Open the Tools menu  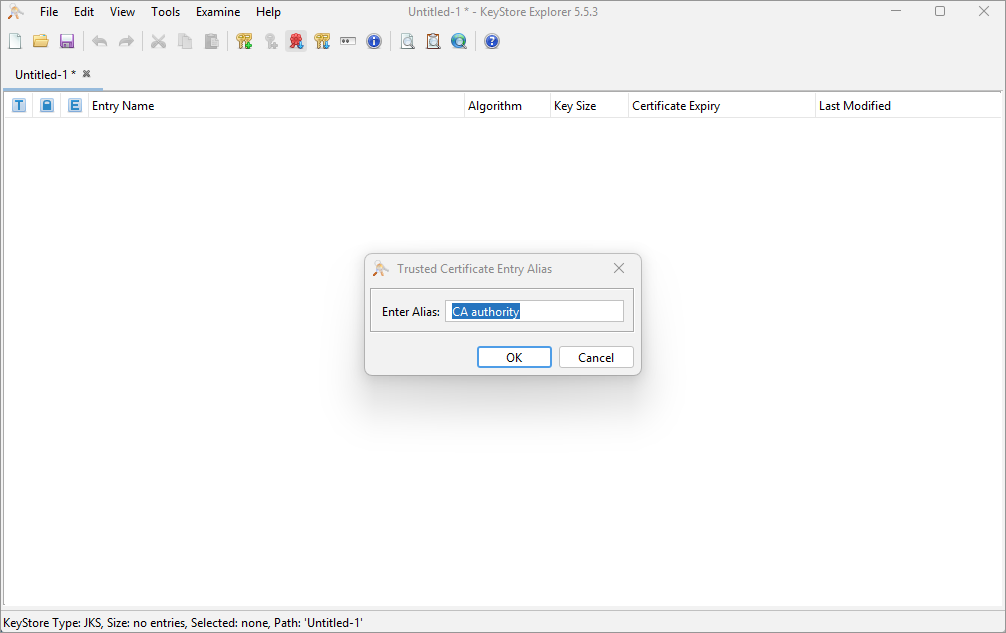coord(166,12)
